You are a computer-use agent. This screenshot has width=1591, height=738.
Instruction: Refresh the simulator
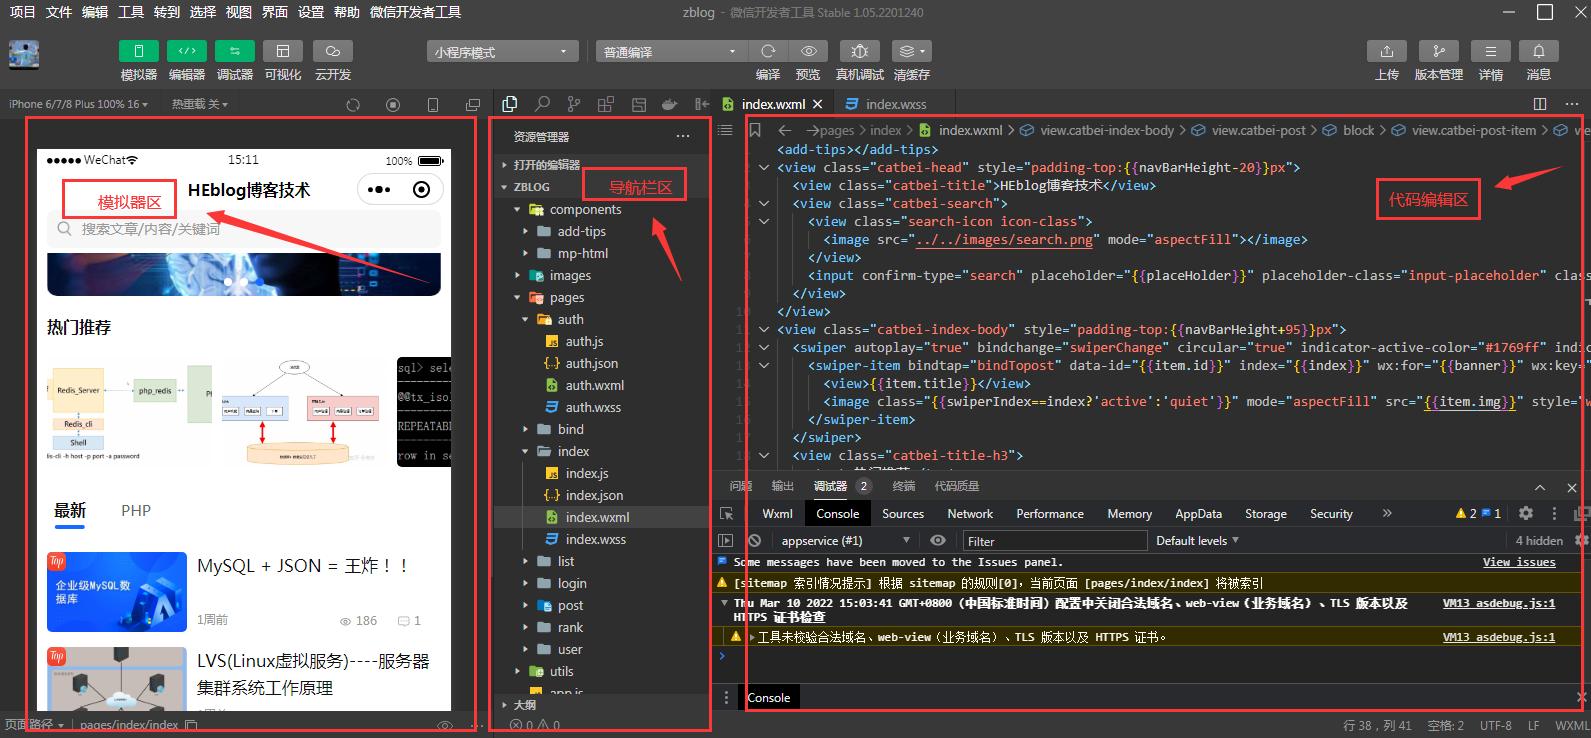pyautogui.click(x=353, y=105)
